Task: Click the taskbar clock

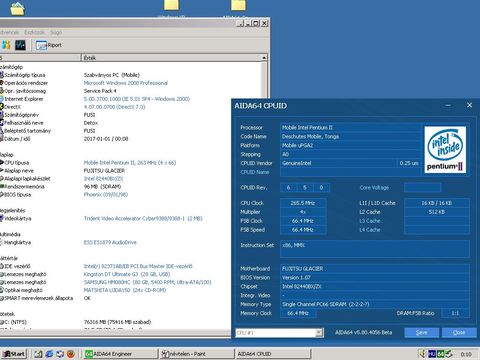Action: click(x=466, y=354)
